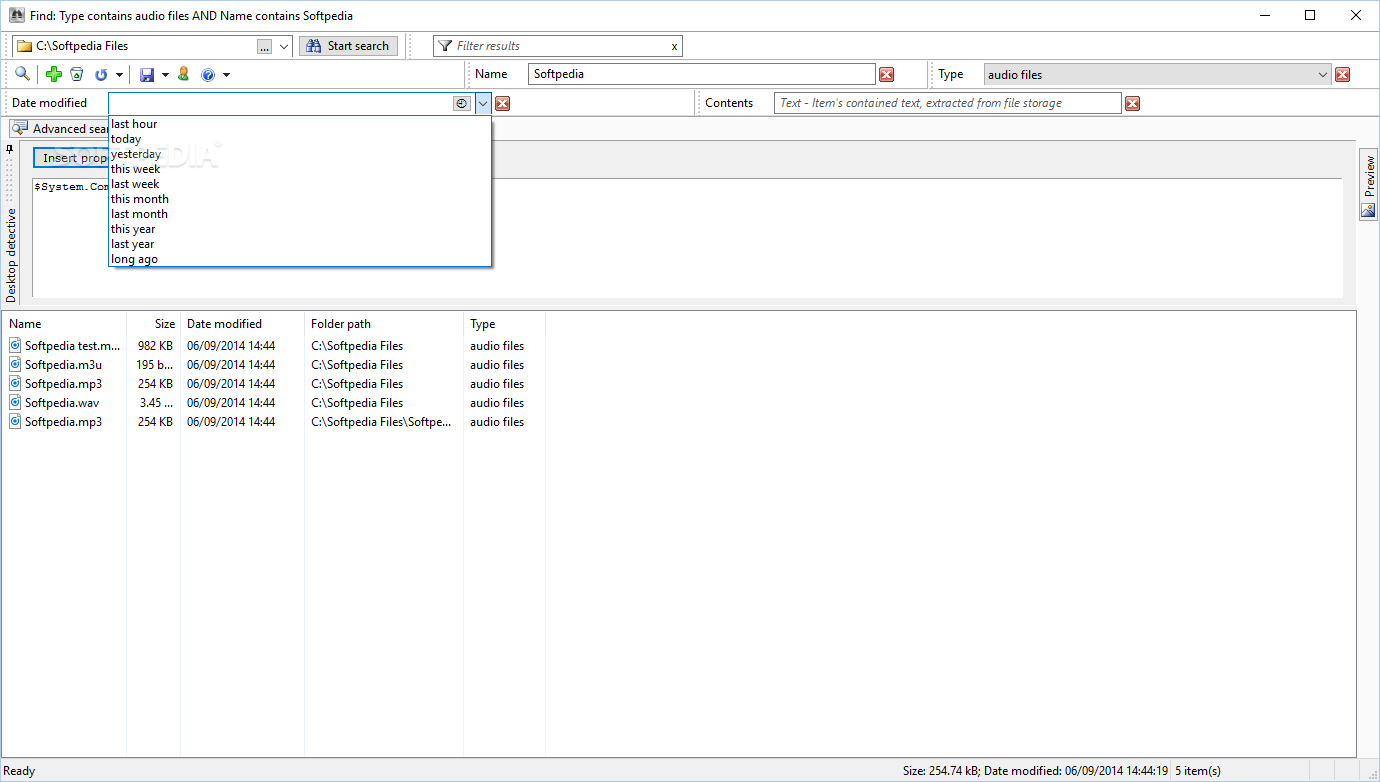Viewport: 1380px width, 782px height.
Task: Click the '5 item(s)' status bar entry
Action: [x=1198, y=771]
